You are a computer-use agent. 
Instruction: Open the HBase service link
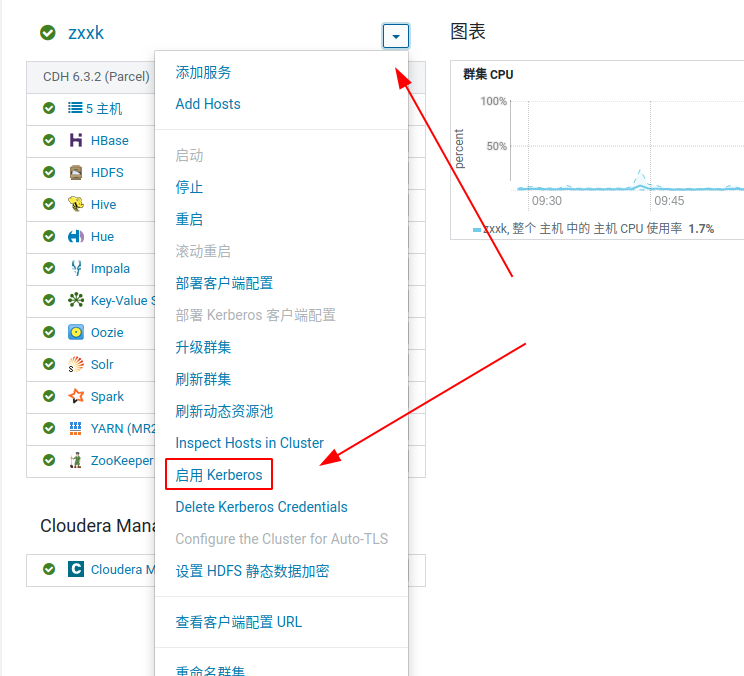coord(110,140)
